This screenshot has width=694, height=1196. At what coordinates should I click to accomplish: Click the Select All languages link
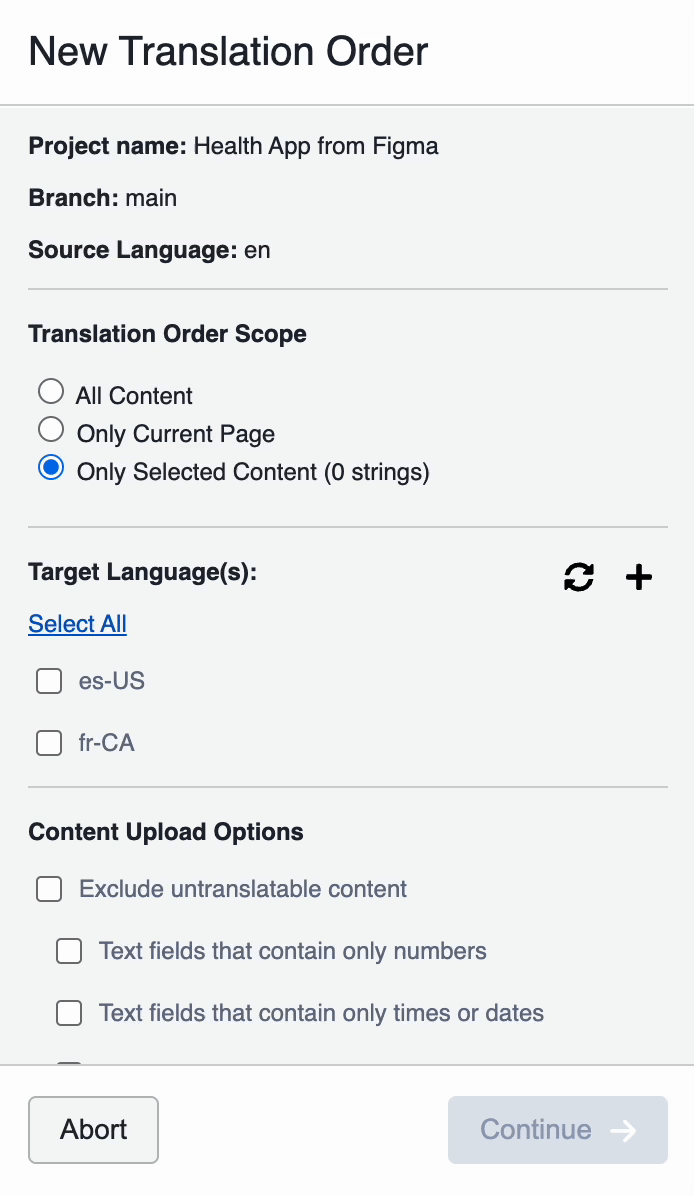point(77,624)
